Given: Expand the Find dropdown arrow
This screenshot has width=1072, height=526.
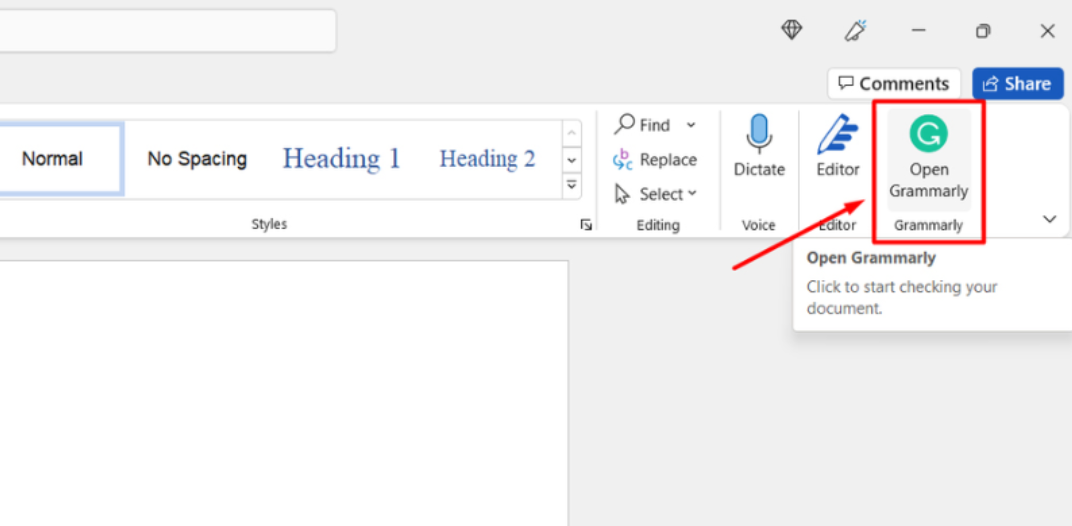Looking at the screenshot, I should click(691, 125).
